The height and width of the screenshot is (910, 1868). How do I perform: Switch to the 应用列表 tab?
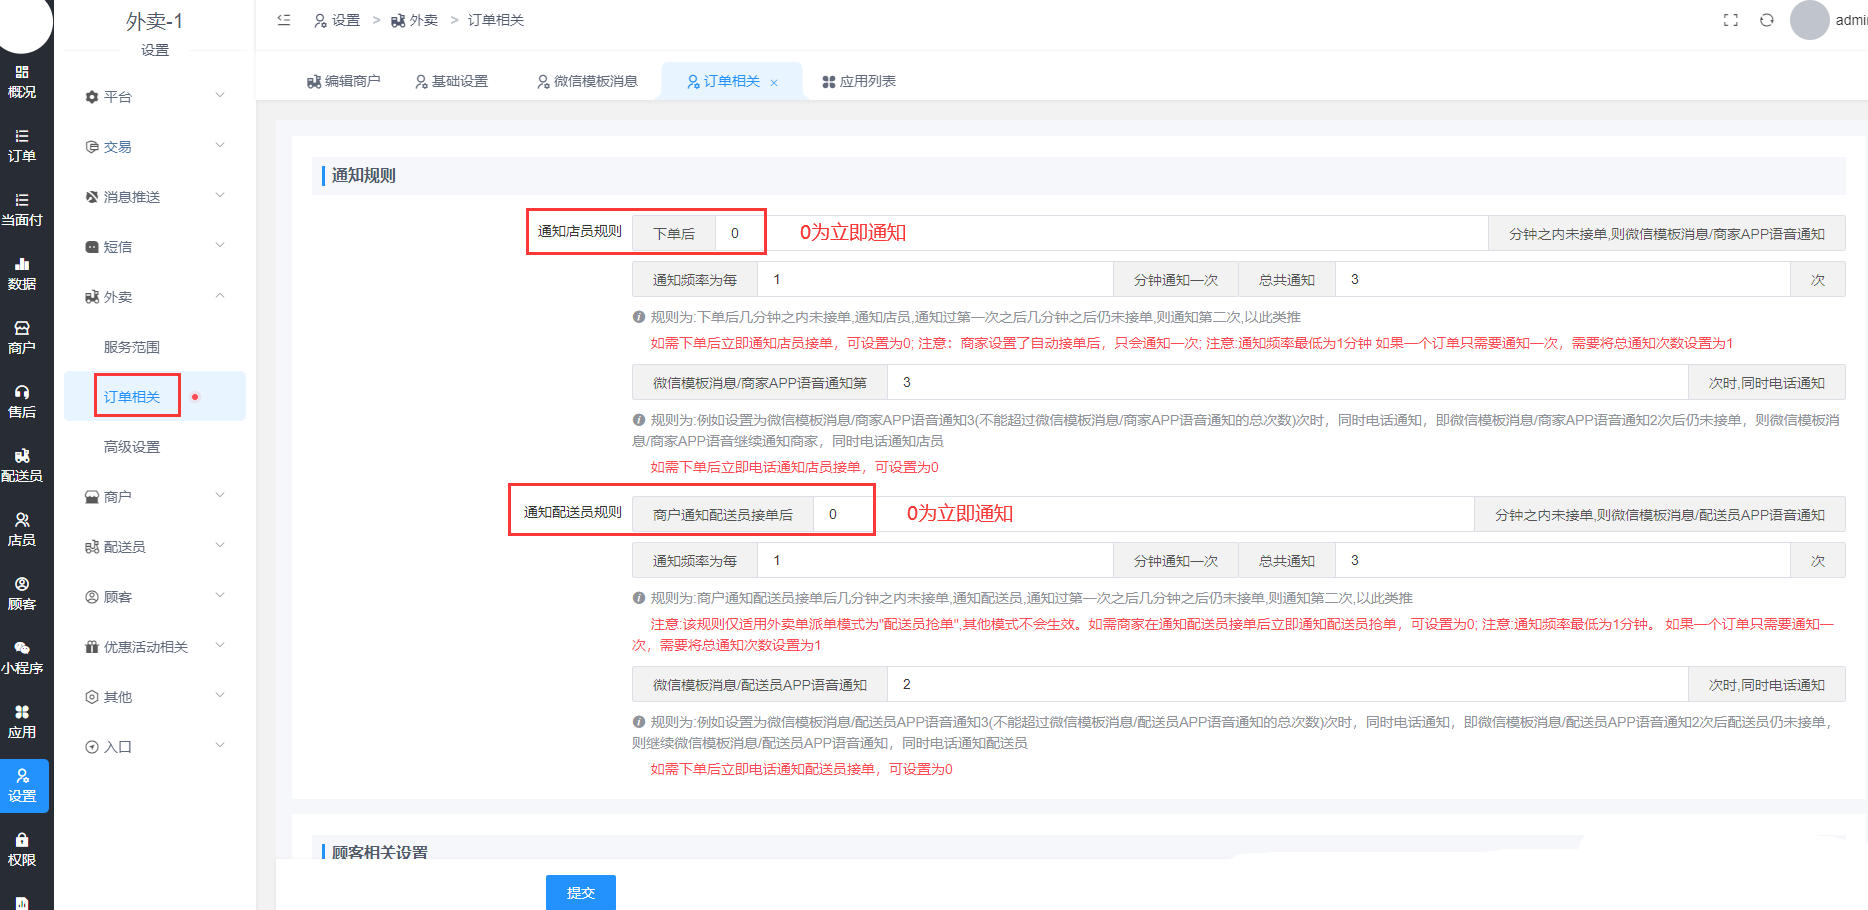tap(859, 81)
